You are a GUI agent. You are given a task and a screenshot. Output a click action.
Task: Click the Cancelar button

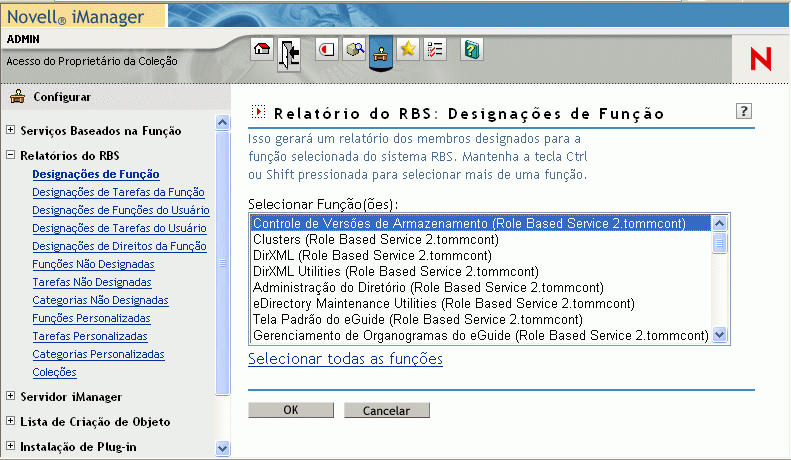tap(386, 410)
